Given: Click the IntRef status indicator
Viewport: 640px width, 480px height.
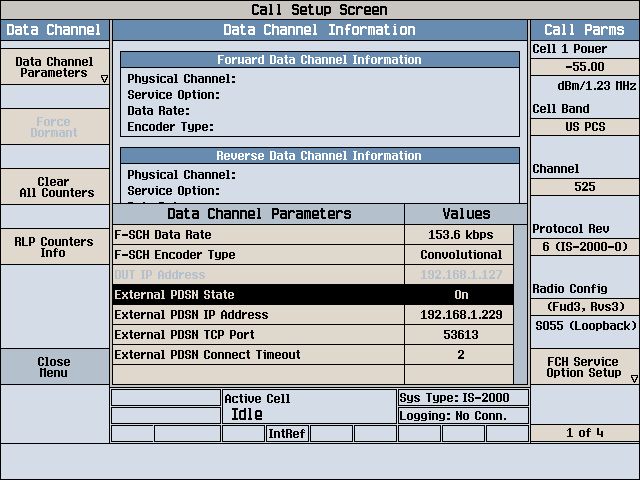Looking at the screenshot, I should click(287, 433).
